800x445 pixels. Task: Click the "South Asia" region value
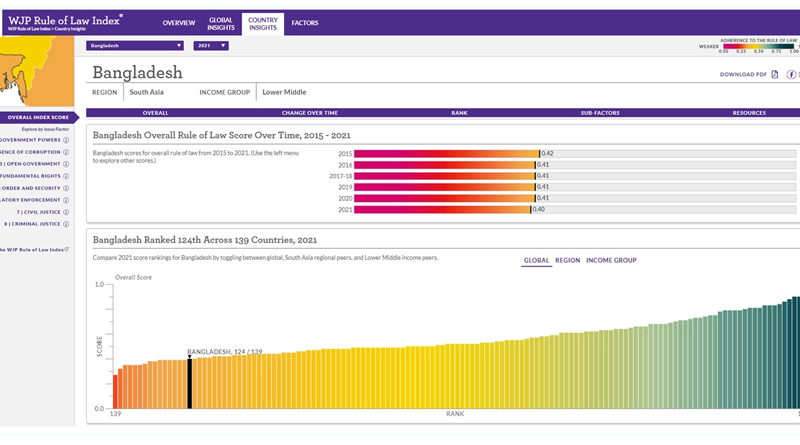[x=146, y=92]
